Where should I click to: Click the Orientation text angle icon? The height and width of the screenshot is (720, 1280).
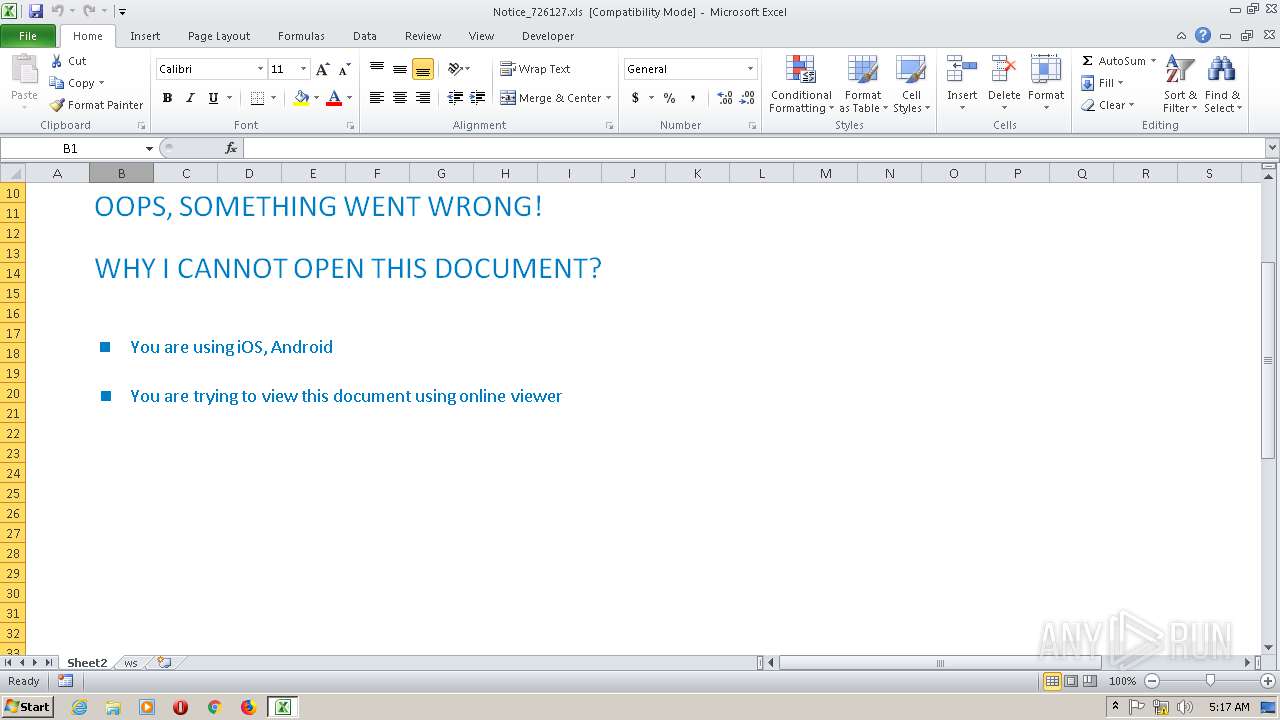(x=455, y=69)
